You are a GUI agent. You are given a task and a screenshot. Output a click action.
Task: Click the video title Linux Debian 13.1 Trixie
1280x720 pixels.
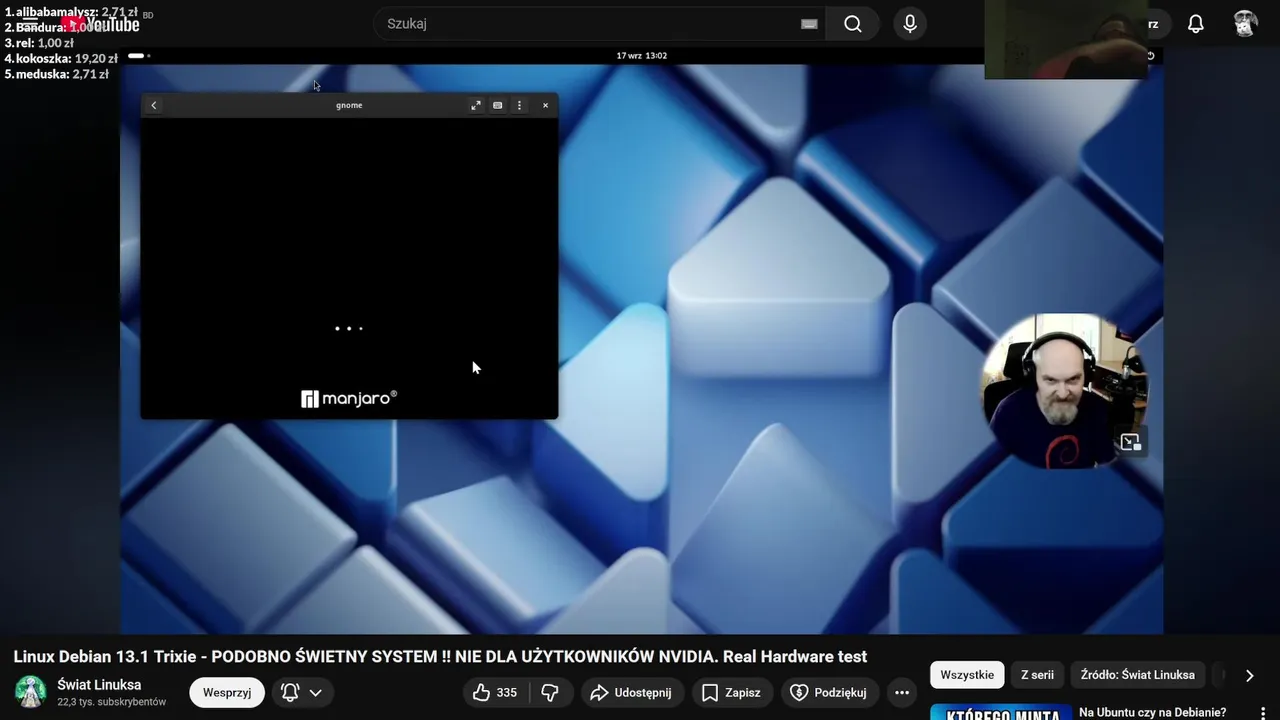pos(440,656)
